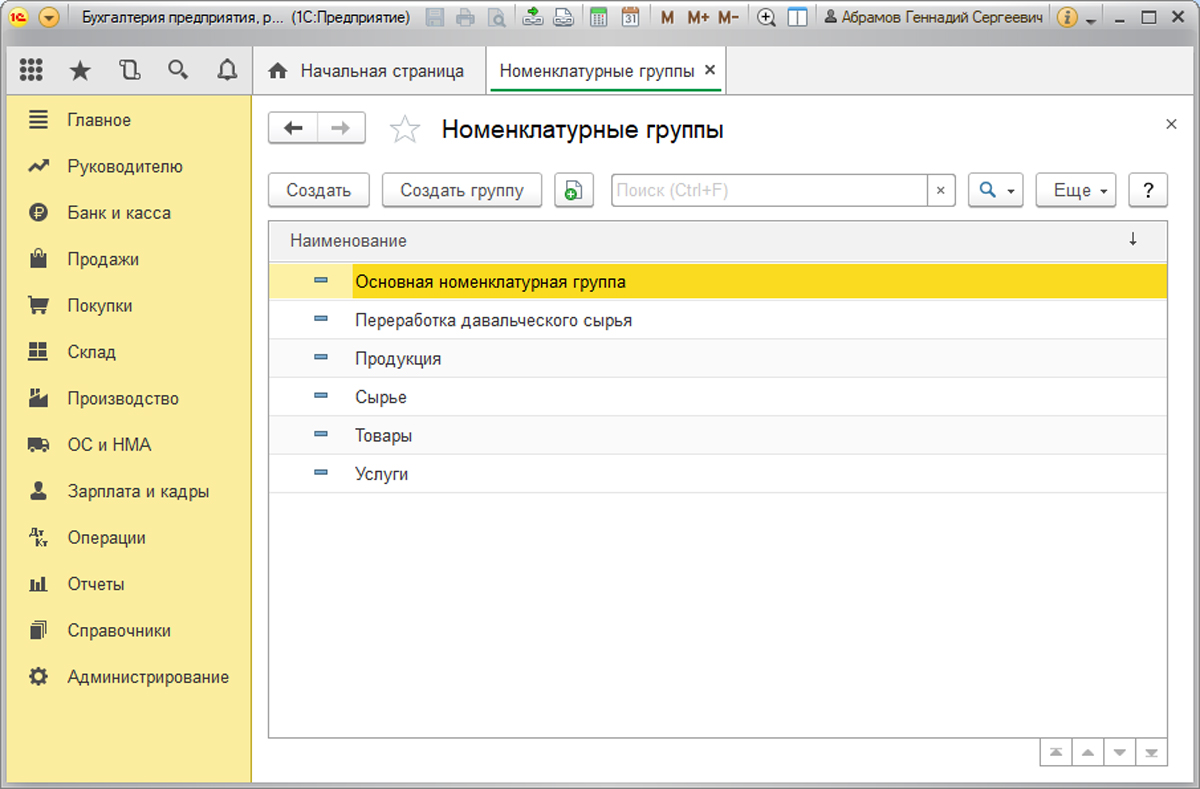Open the Еще dropdown menu
Screen dimensions: 1200x789
[1076, 190]
